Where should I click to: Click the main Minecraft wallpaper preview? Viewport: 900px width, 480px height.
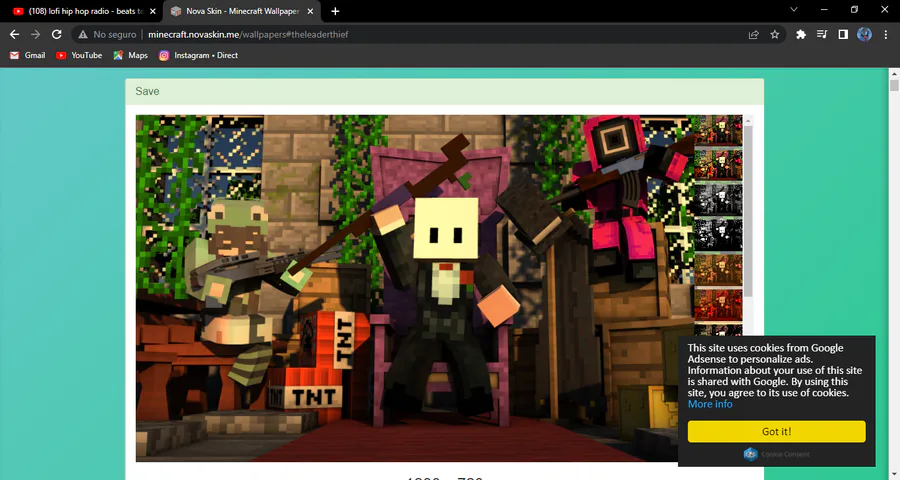[x=414, y=288]
